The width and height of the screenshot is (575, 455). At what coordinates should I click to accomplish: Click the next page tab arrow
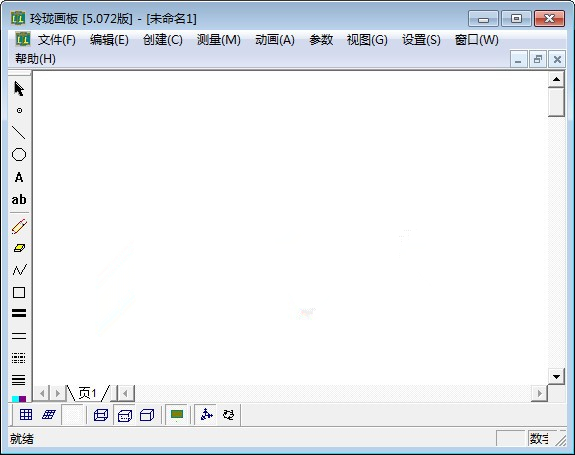point(57,393)
